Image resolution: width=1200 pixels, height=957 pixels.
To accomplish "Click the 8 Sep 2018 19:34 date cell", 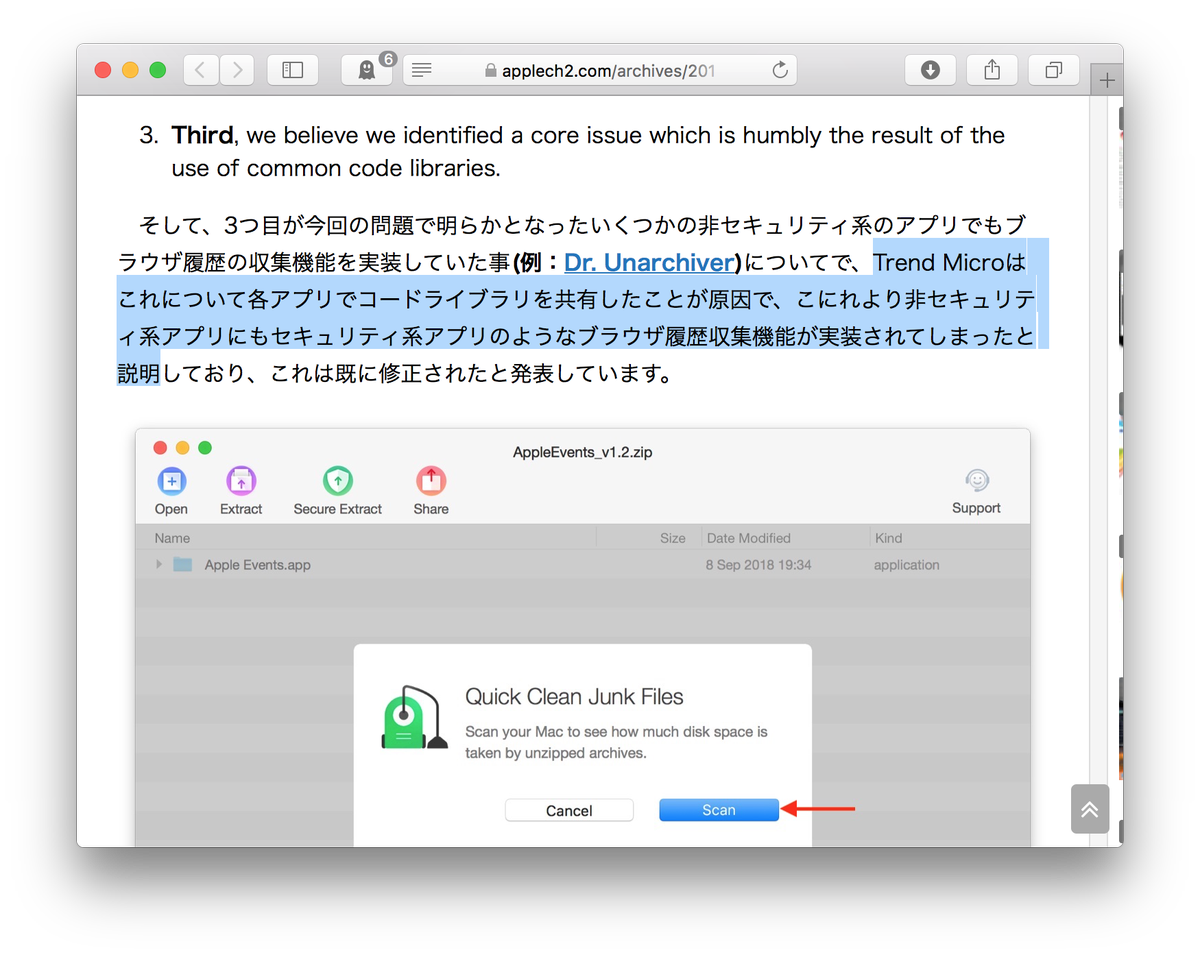I will point(759,565).
